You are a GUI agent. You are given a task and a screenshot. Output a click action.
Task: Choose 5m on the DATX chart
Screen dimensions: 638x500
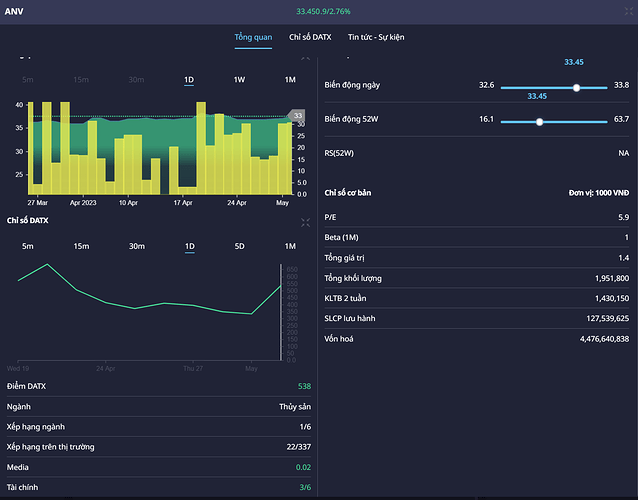pos(28,246)
